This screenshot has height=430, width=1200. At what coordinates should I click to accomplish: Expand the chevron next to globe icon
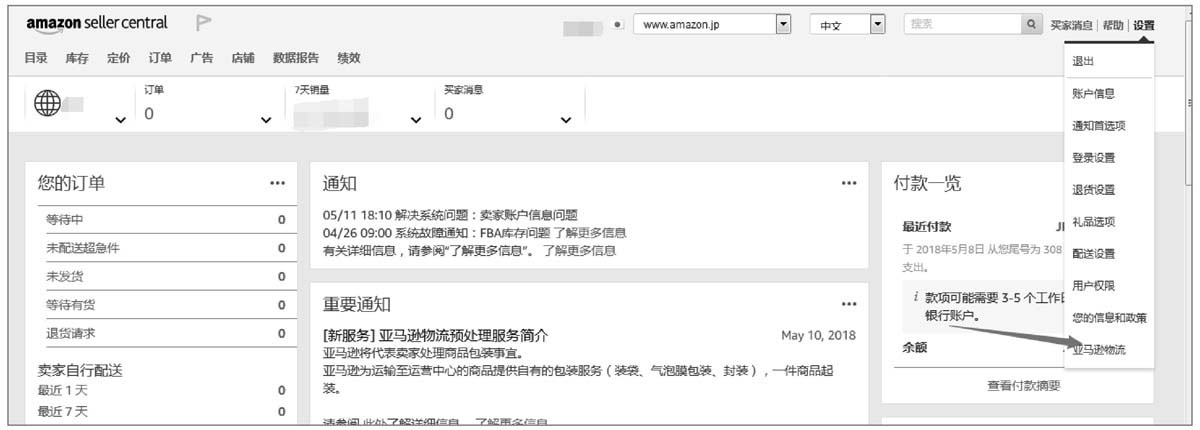tap(121, 120)
